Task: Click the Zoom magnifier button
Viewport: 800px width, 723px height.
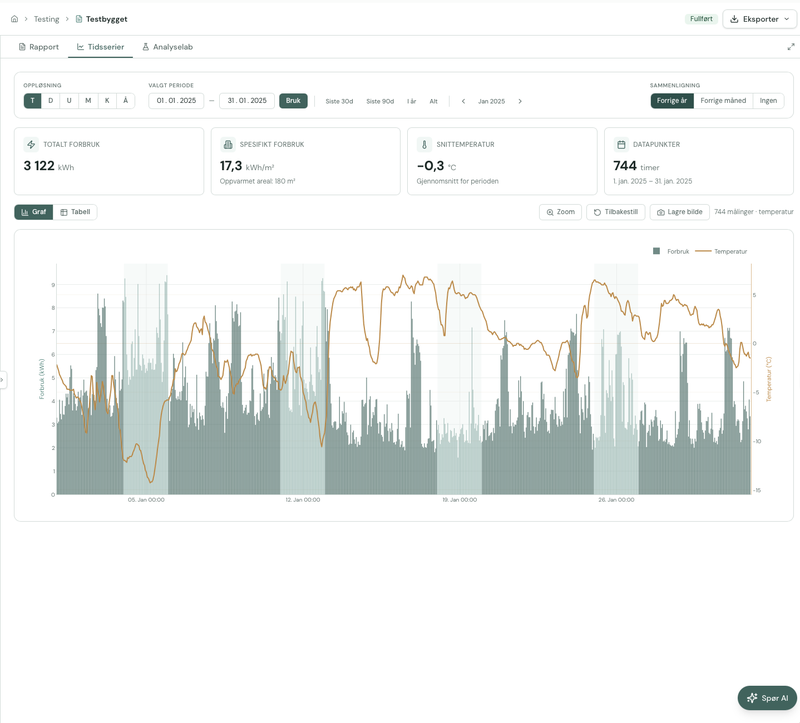Action: tap(560, 212)
